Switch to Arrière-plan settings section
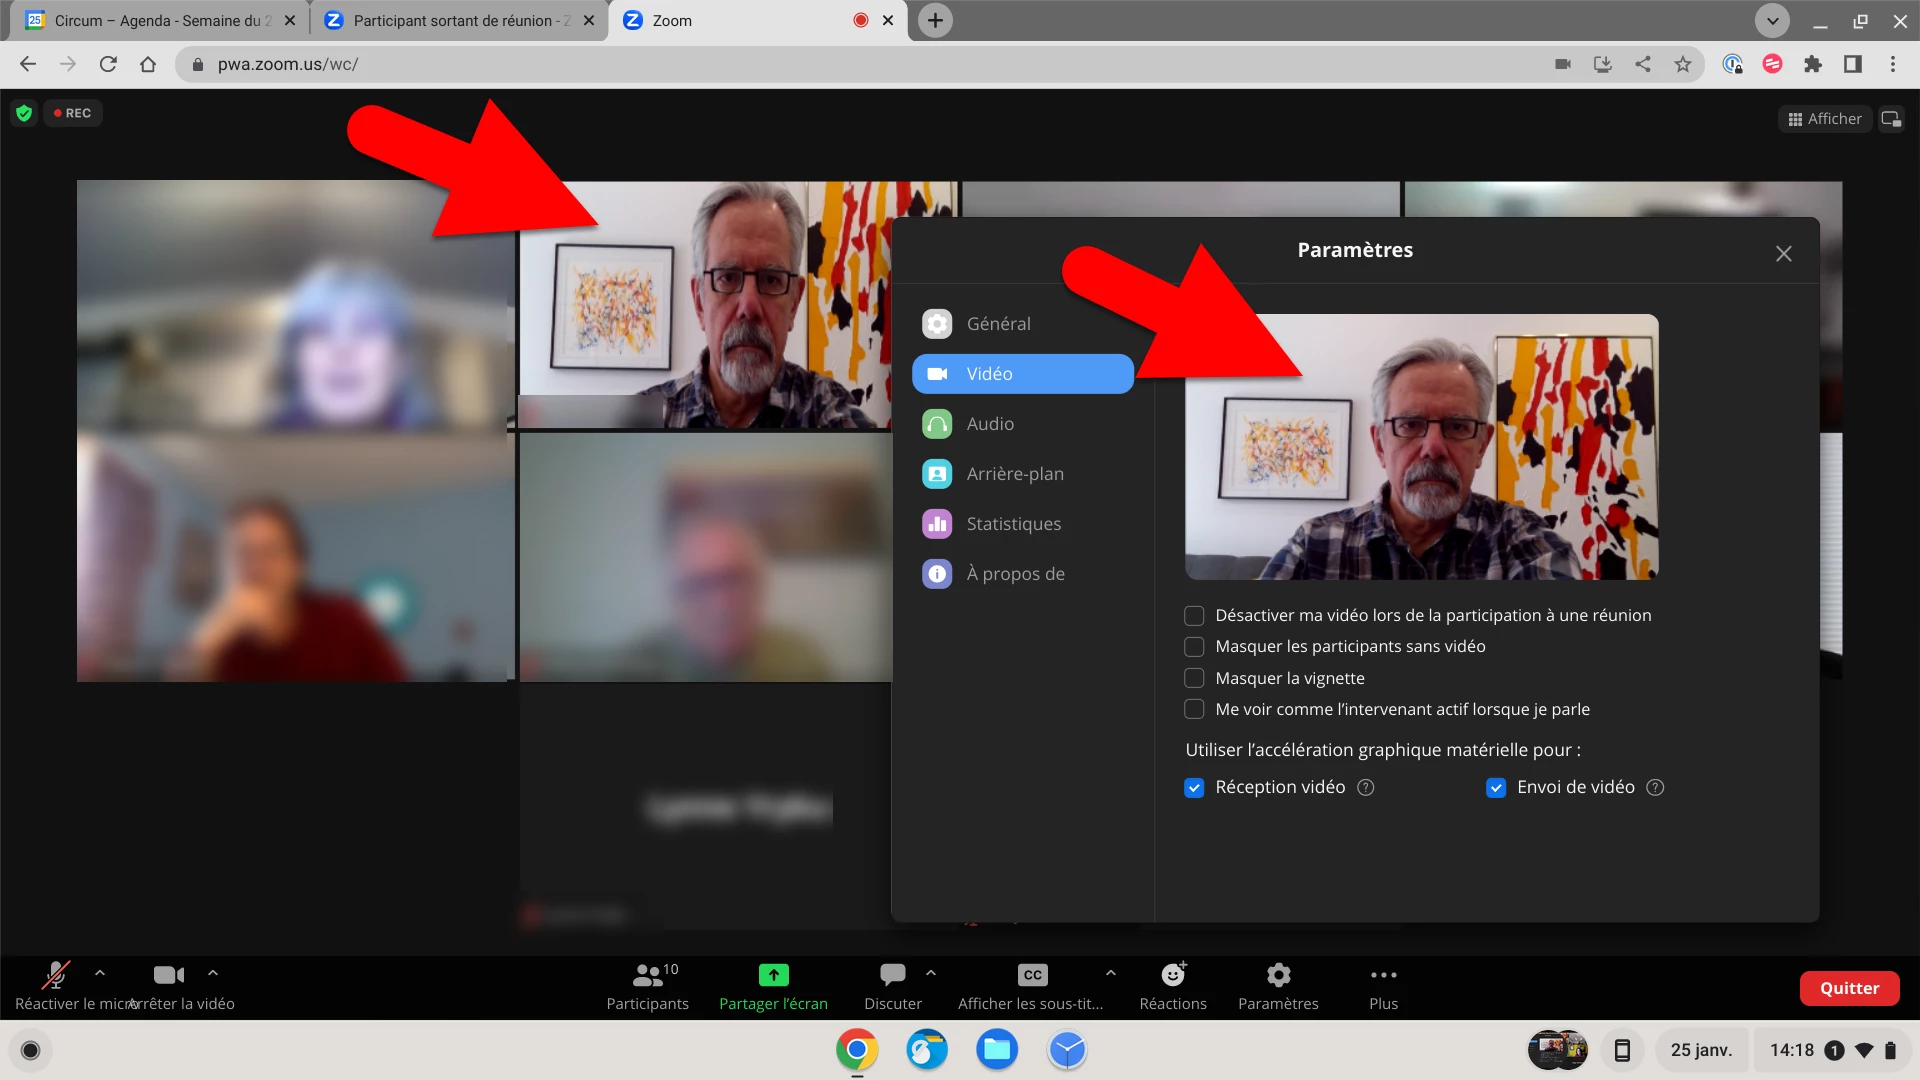1920x1080 pixels. click(x=1014, y=474)
